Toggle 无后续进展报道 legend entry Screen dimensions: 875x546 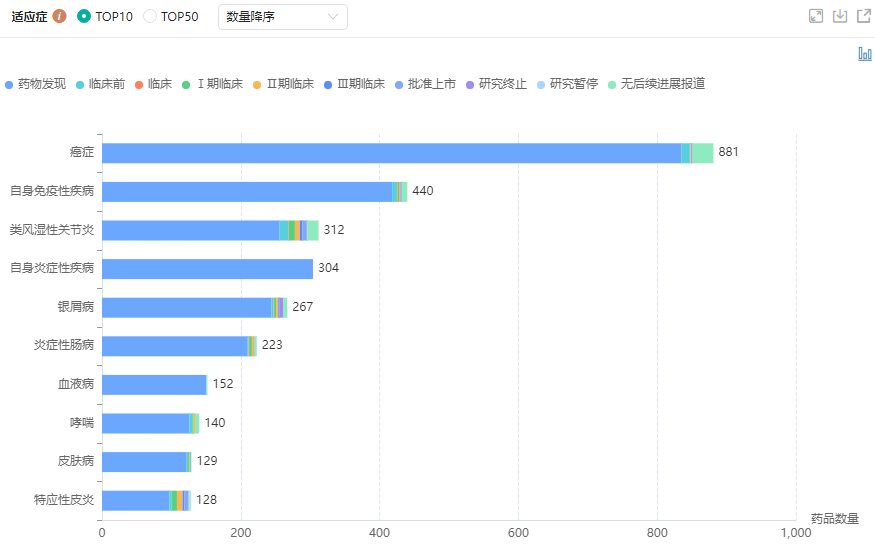612,84
